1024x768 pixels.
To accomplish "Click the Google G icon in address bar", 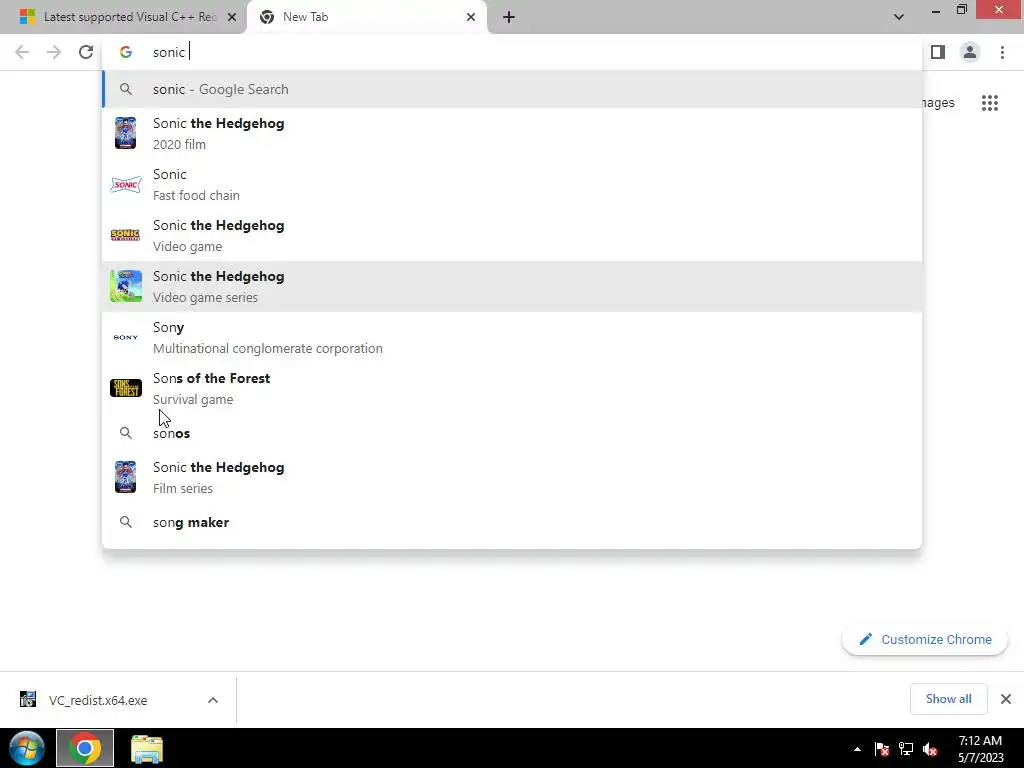I will pyautogui.click(x=126, y=52).
